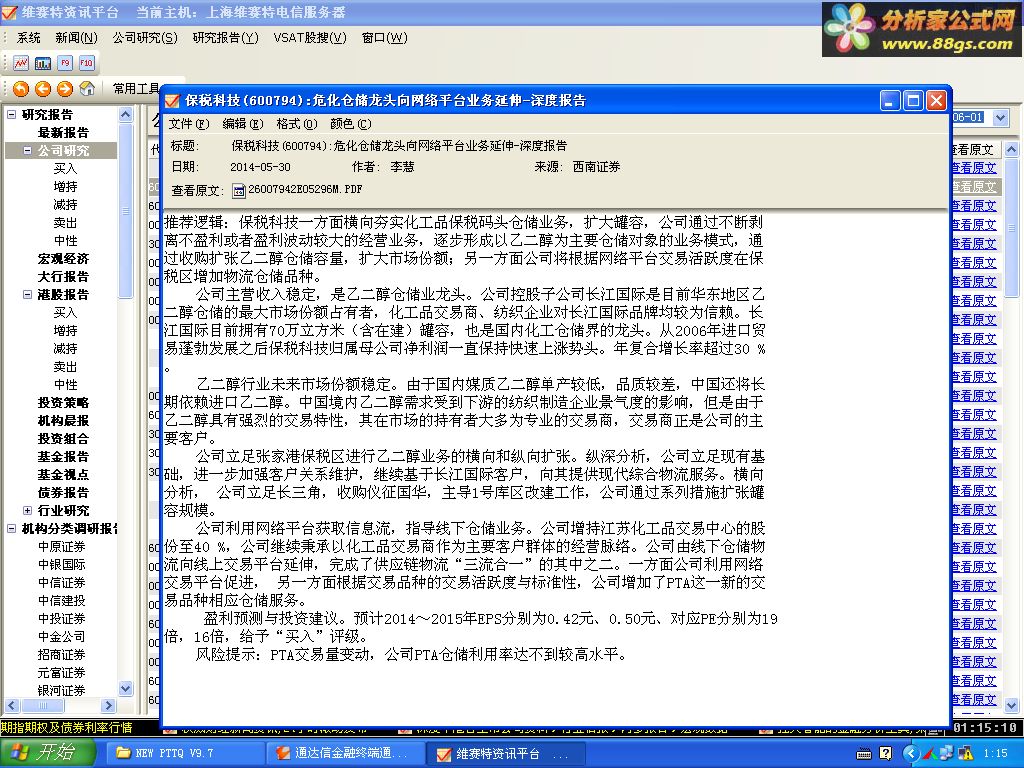The width and height of the screenshot is (1024, 768).
Task: Collapse the 港股报告 tree node
Action: point(27,295)
